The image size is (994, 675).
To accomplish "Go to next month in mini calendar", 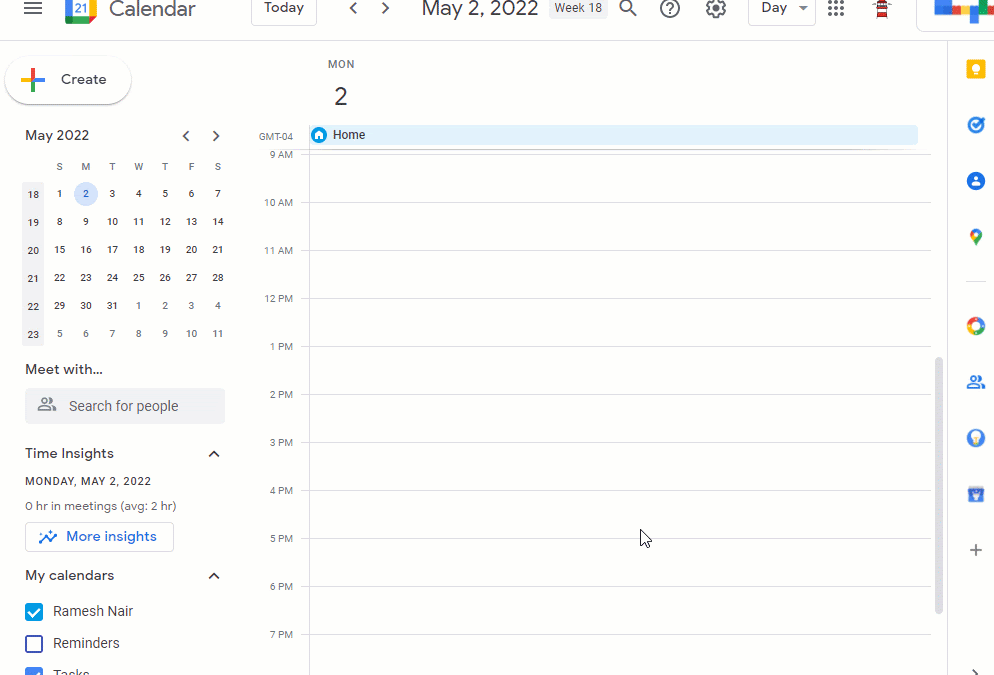I will pyautogui.click(x=216, y=136).
